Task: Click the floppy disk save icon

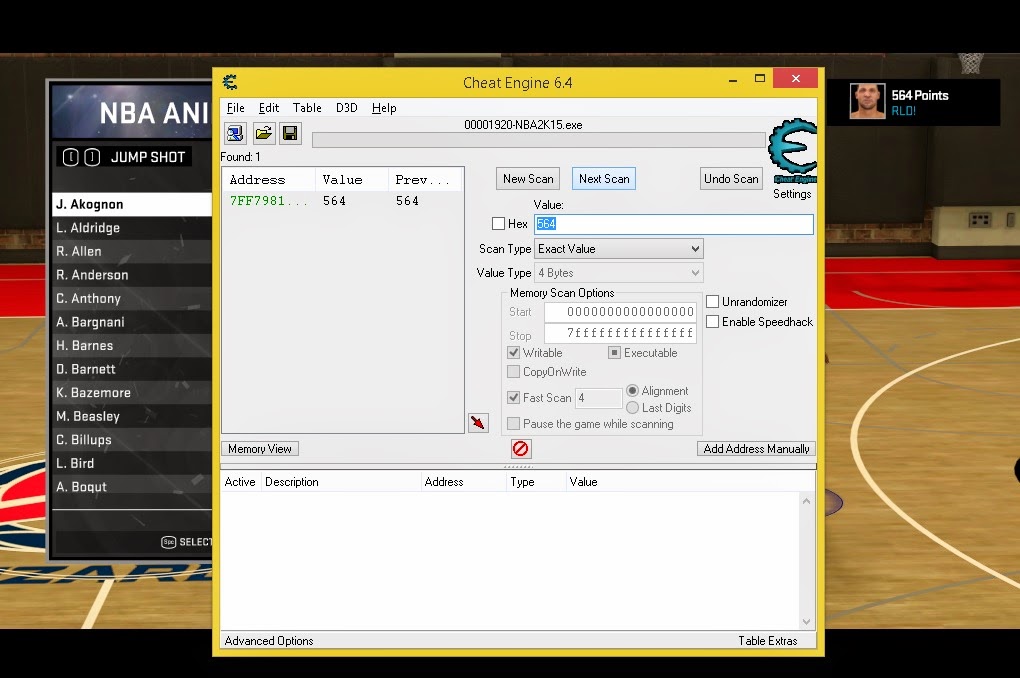Action: [290, 133]
